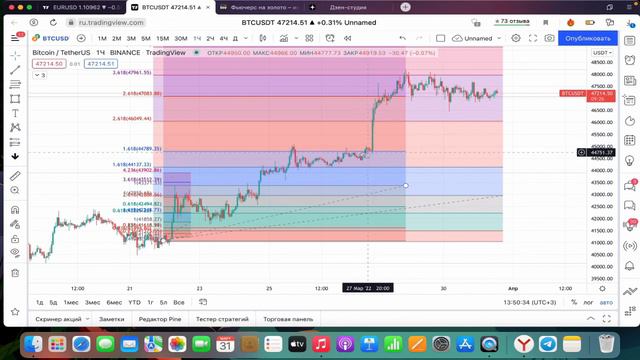Viewport: 640px width, 360px height.
Task: Select the trend line drawing tool
Action: coord(15,70)
